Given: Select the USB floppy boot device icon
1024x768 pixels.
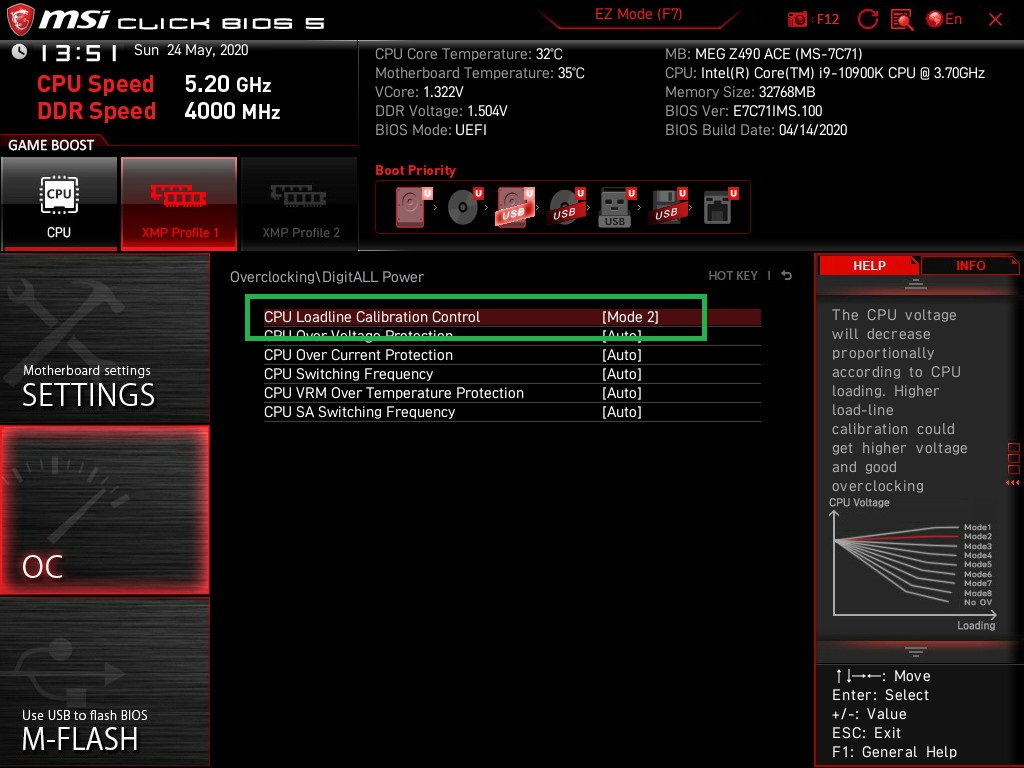Looking at the screenshot, I should point(668,207).
